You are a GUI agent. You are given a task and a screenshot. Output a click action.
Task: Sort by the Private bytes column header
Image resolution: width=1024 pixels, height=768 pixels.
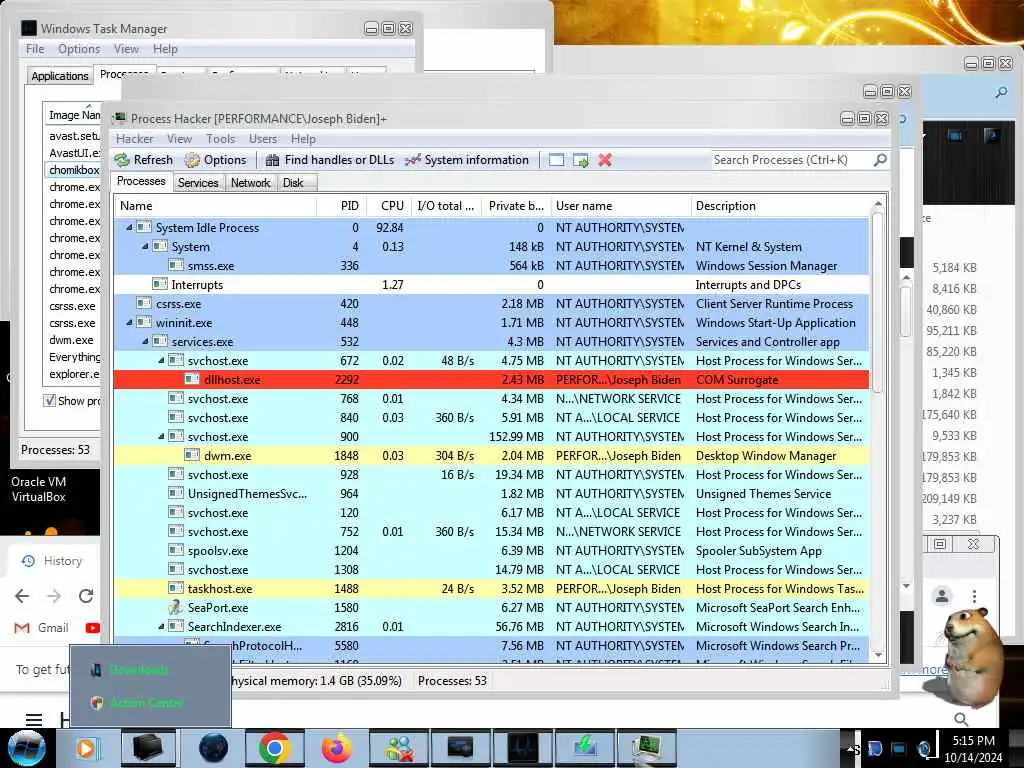tap(517, 206)
